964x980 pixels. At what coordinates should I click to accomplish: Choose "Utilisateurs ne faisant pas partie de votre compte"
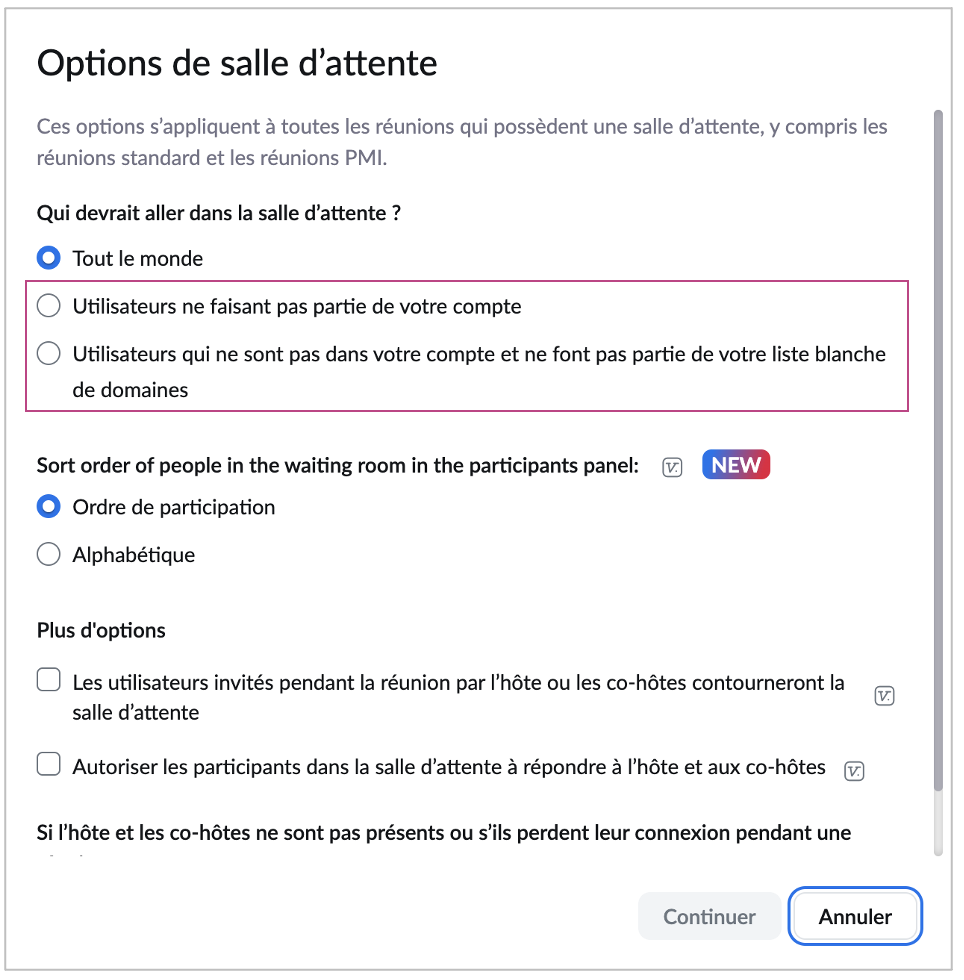(48, 306)
